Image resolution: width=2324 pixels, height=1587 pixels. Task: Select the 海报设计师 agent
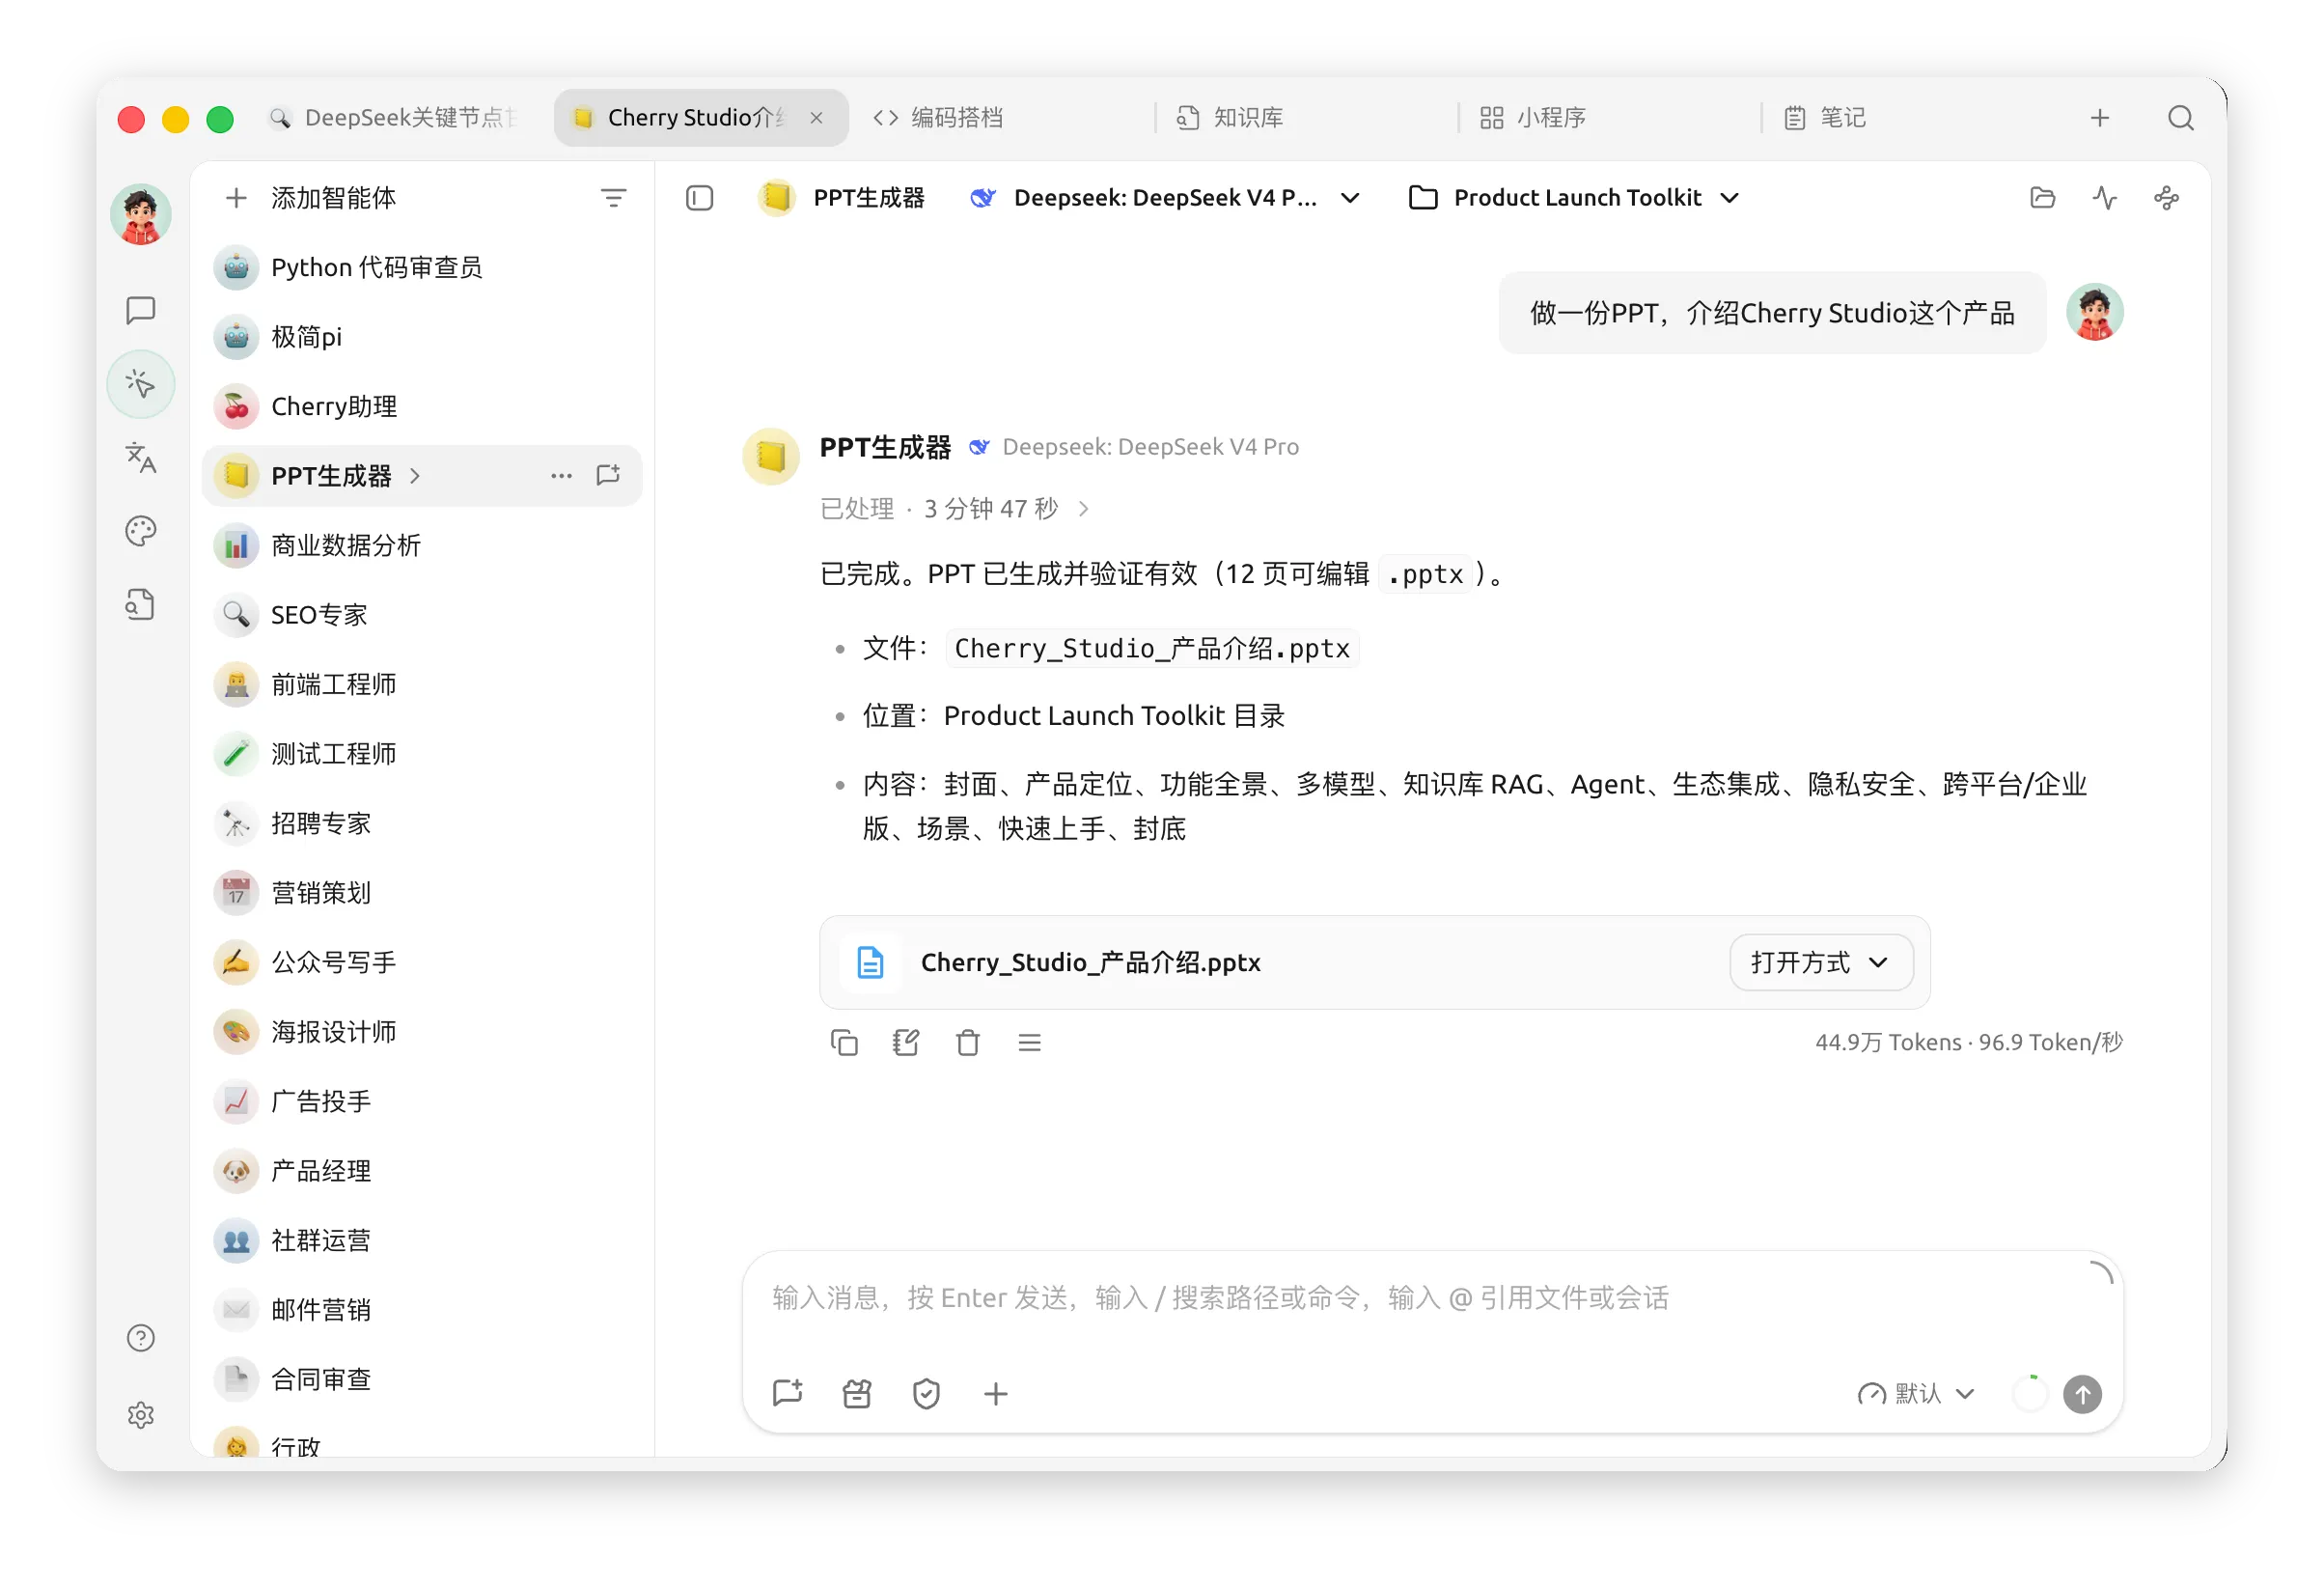(x=422, y=1032)
